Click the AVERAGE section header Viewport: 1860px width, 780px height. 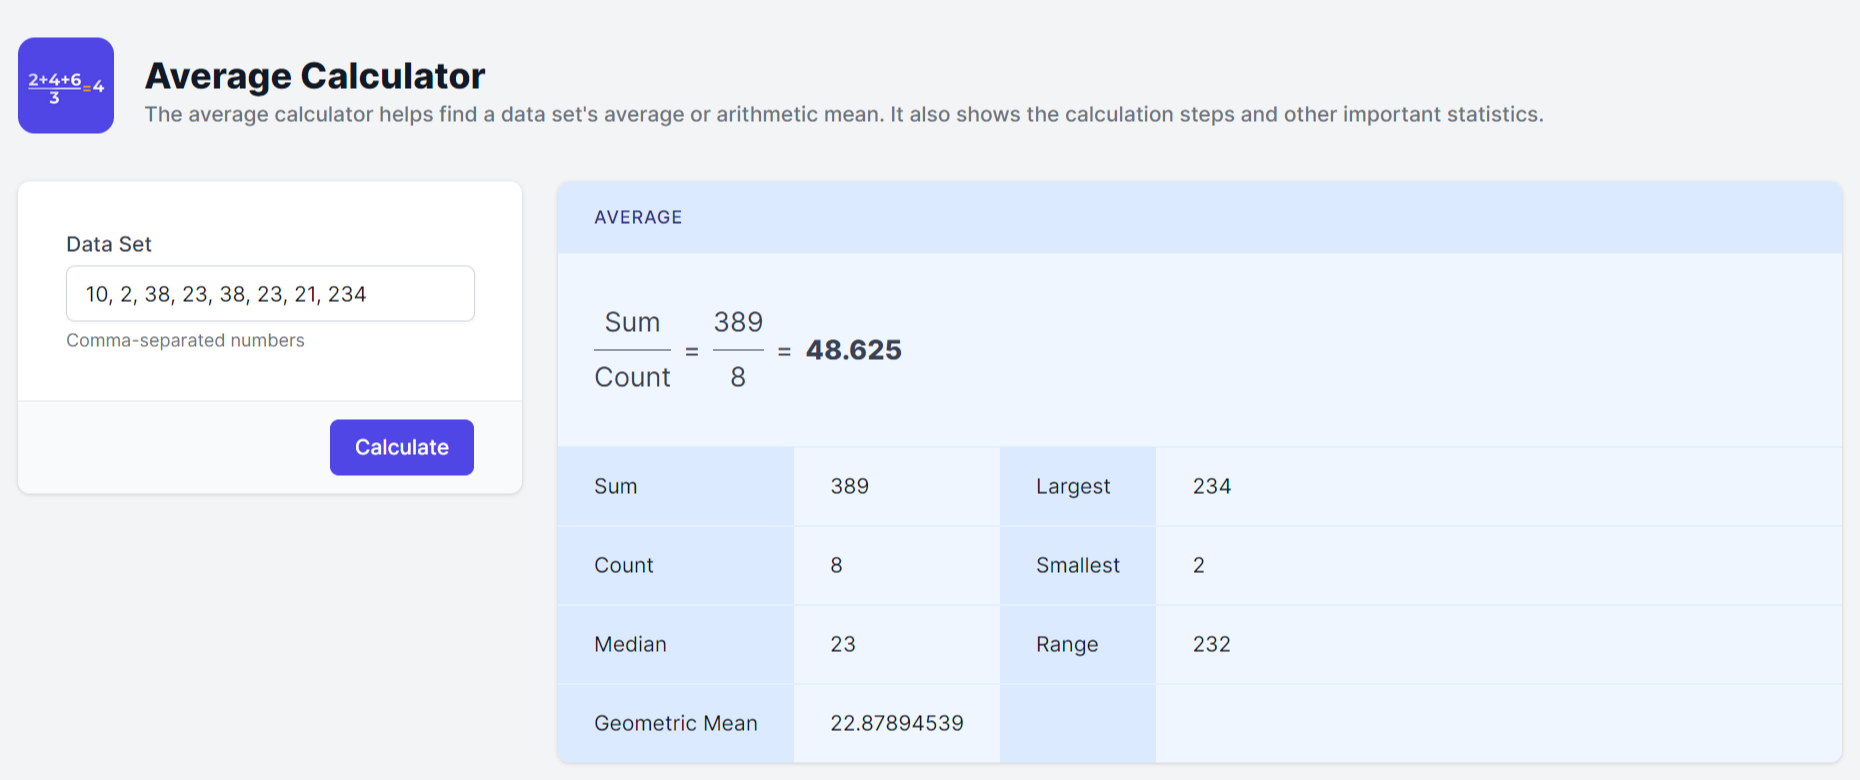pyautogui.click(x=638, y=218)
